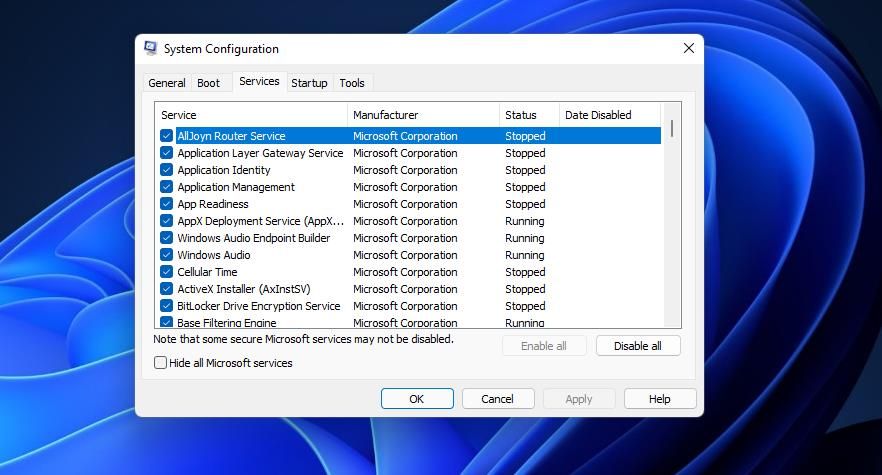Click the Disable all button
882x475 pixels.
638,346
